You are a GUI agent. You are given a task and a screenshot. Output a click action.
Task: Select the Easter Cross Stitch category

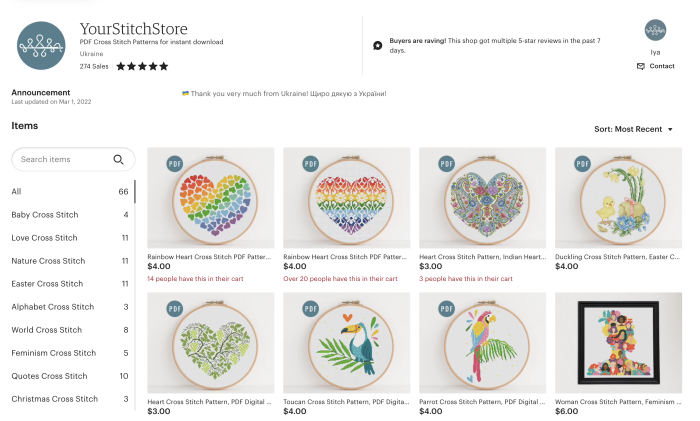[47, 284]
